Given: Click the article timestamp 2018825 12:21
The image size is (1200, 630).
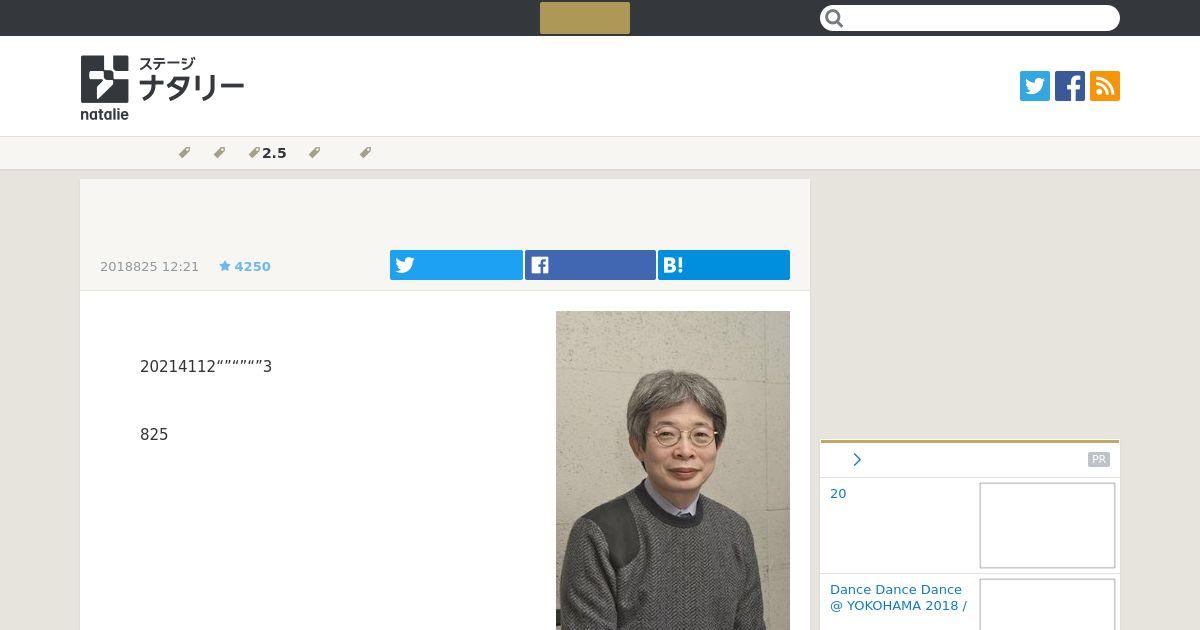Looking at the screenshot, I should [x=149, y=266].
